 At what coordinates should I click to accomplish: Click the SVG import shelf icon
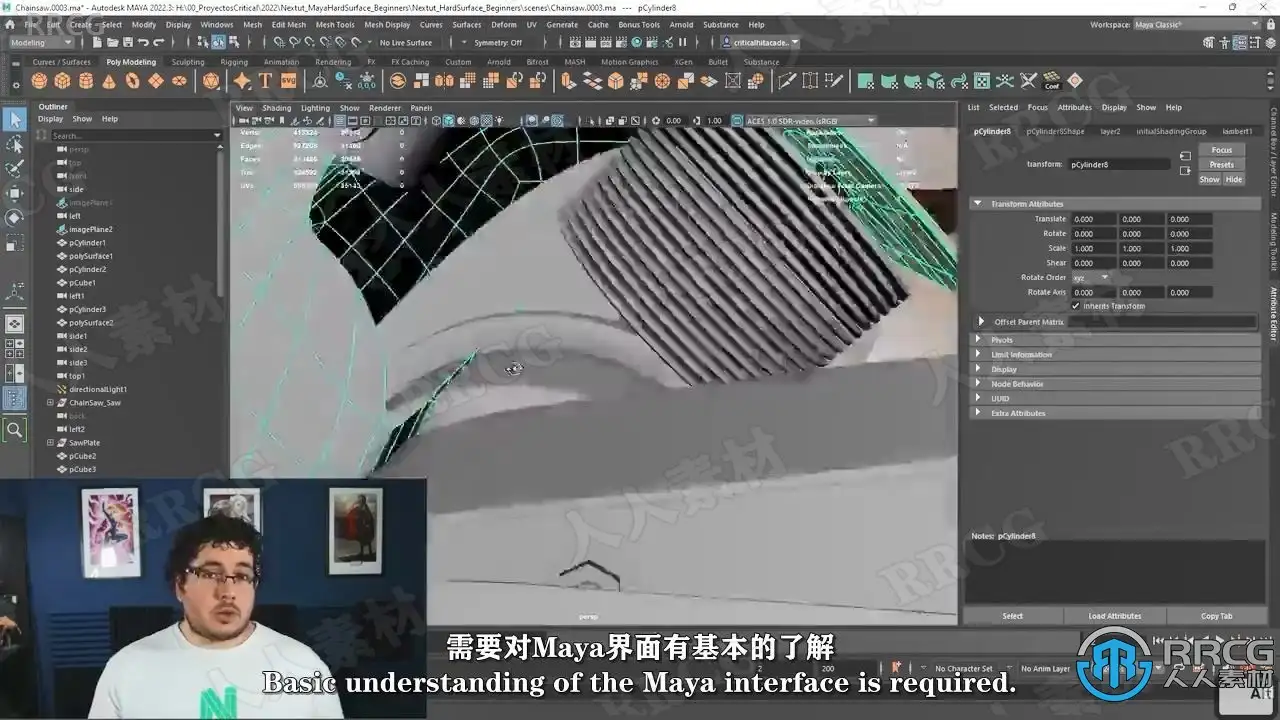pos(288,81)
